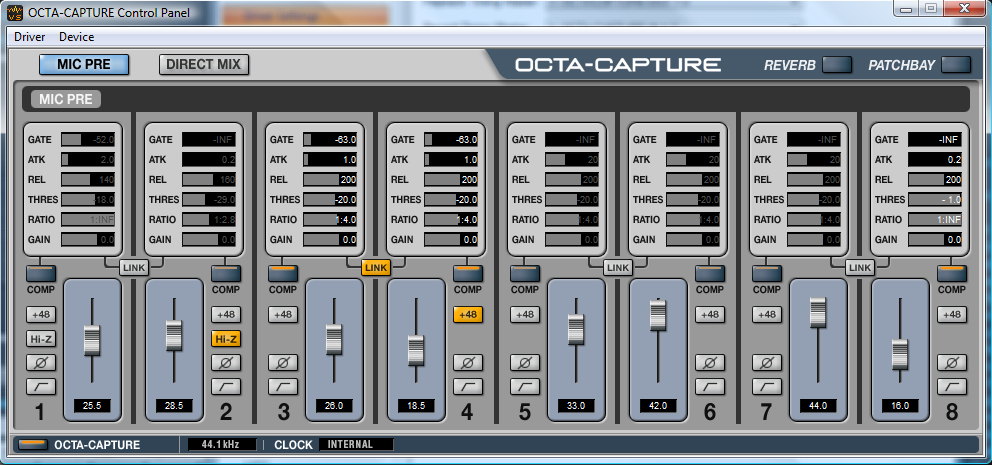Open the Device menu
The image size is (992, 465).
tap(77, 37)
